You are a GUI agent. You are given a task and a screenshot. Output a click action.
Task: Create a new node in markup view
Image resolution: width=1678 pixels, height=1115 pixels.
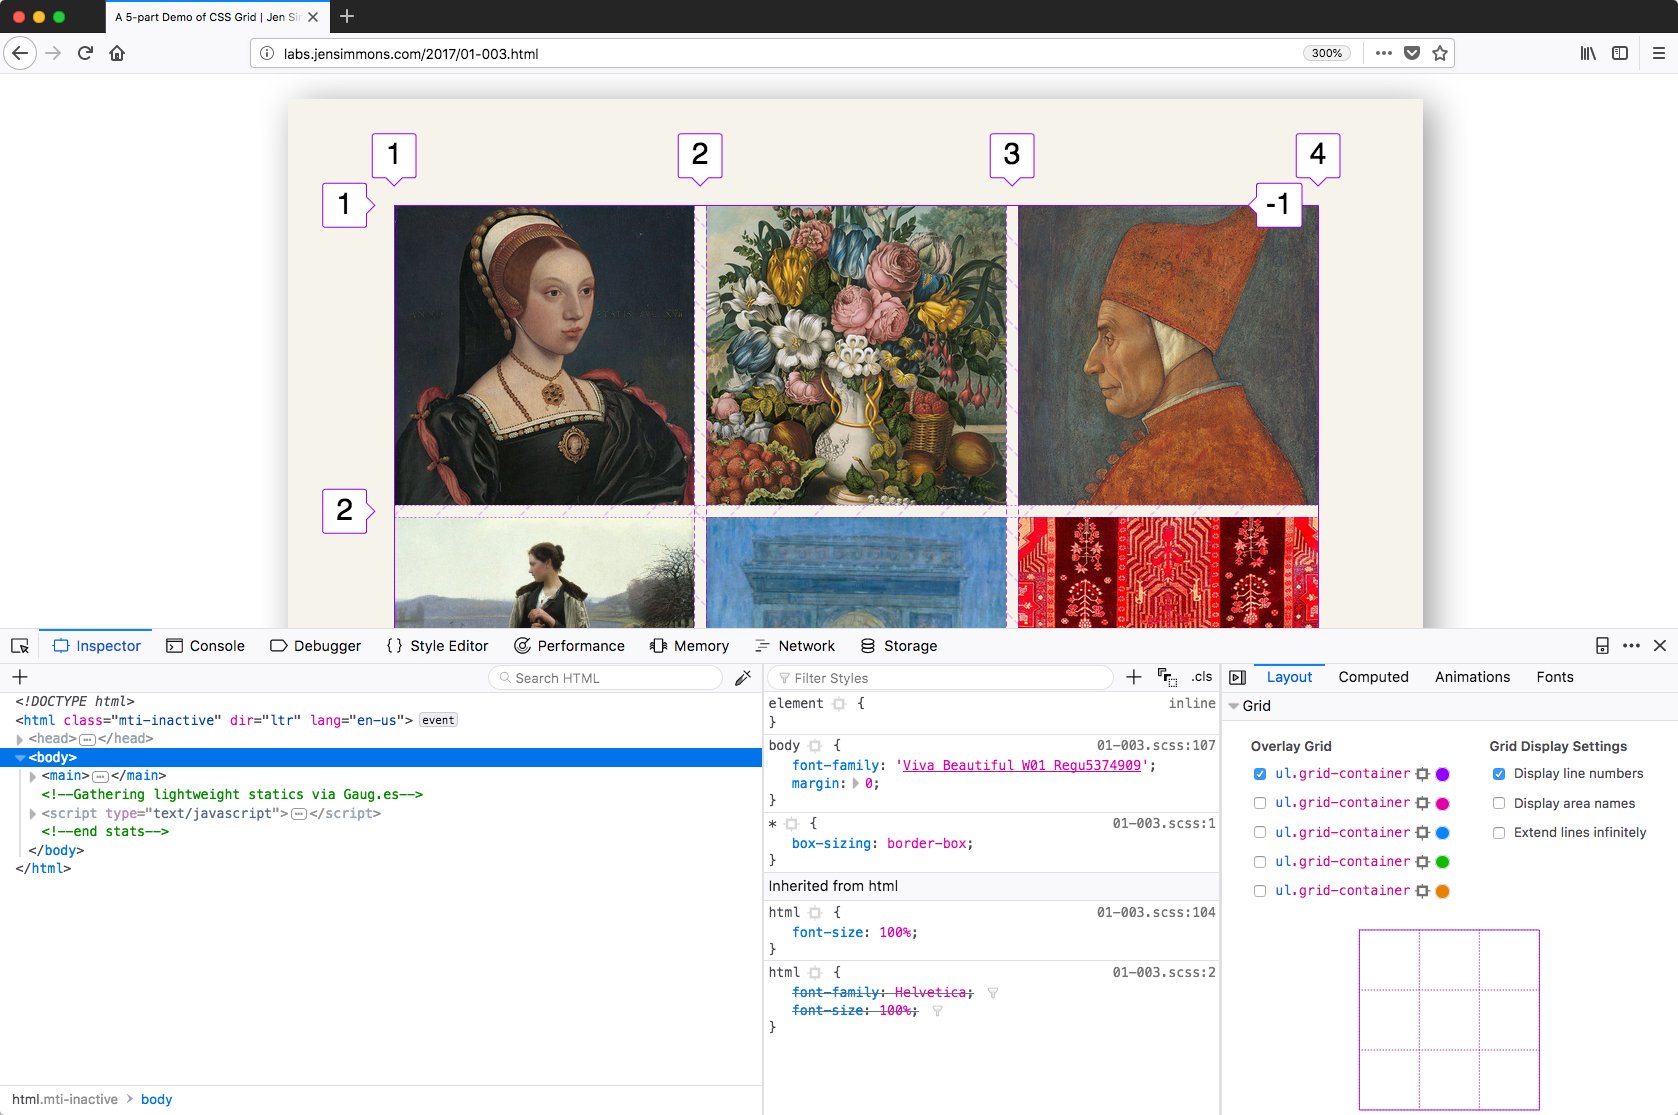19,677
